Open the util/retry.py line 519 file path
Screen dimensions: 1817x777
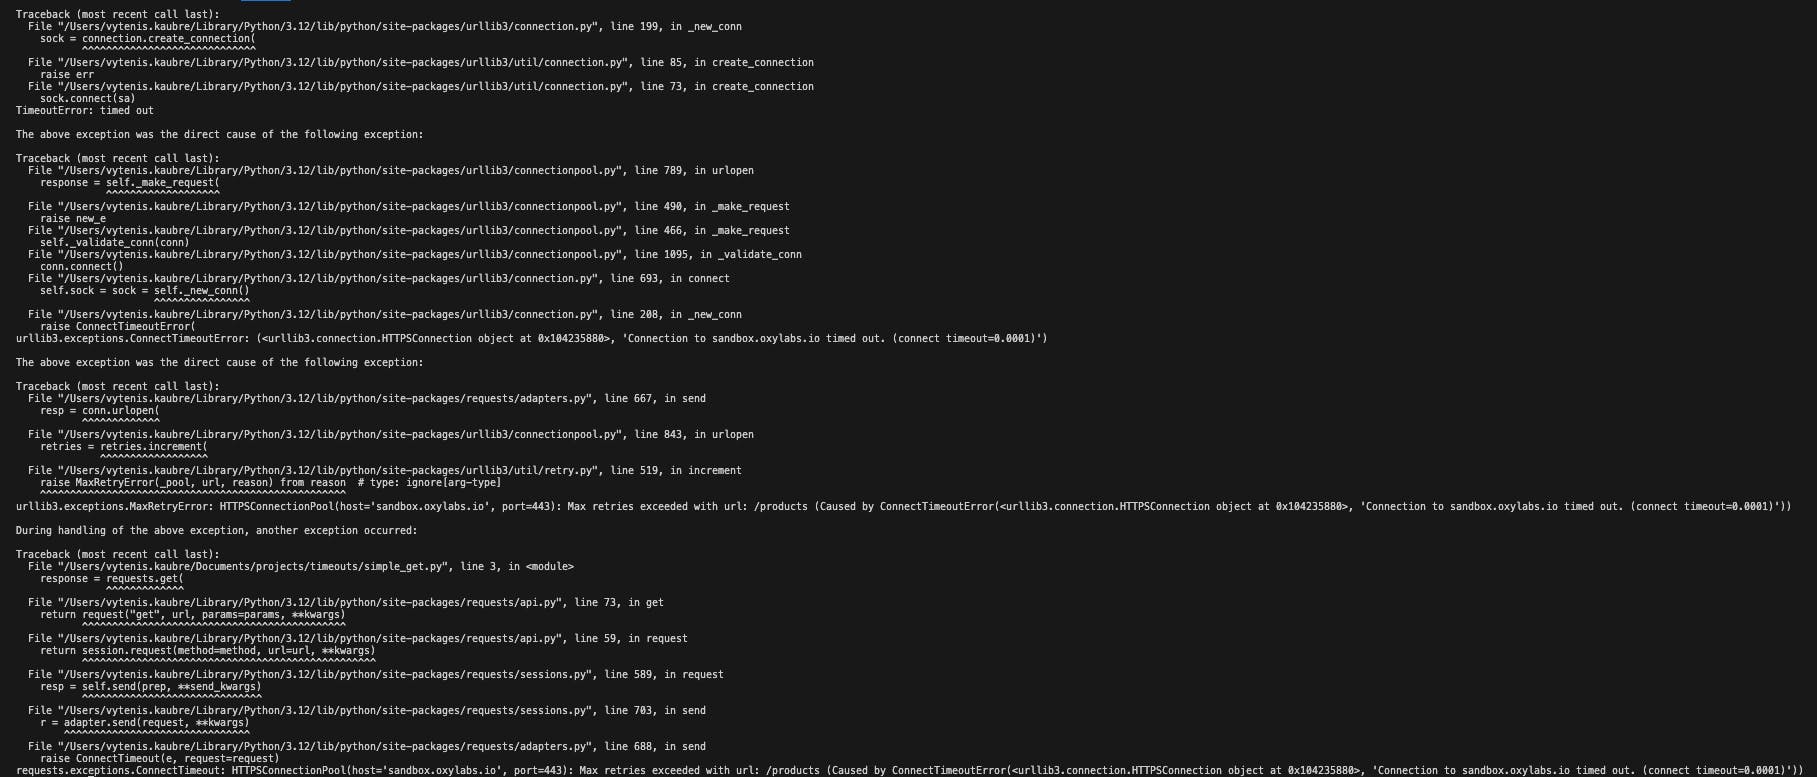pyautogui.click(x=329, y=471)
